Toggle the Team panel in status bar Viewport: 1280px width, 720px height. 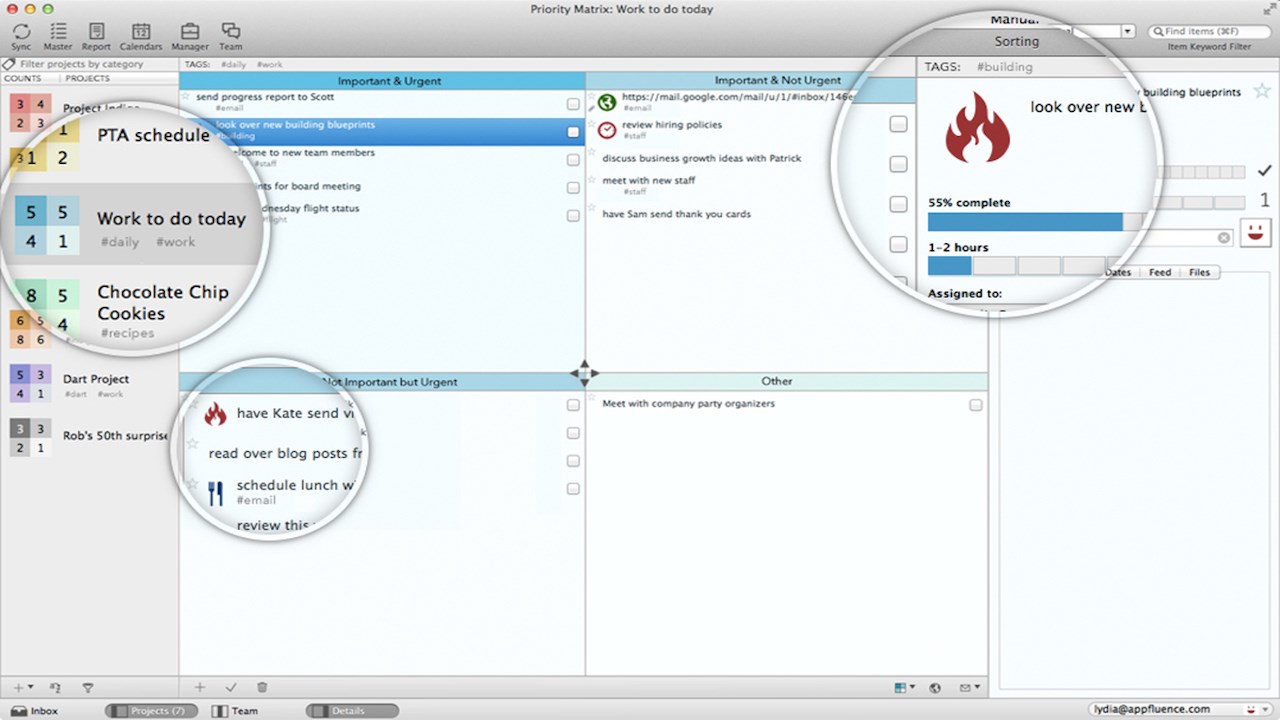(x=235, y=711)
